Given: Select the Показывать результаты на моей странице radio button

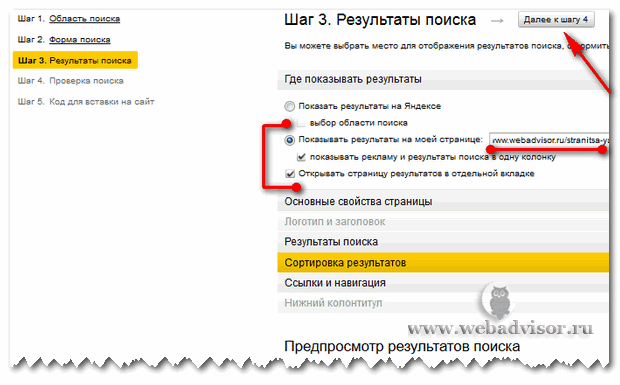Looking at the screenshot, I should pyautogui.click(x=289, y=140).
